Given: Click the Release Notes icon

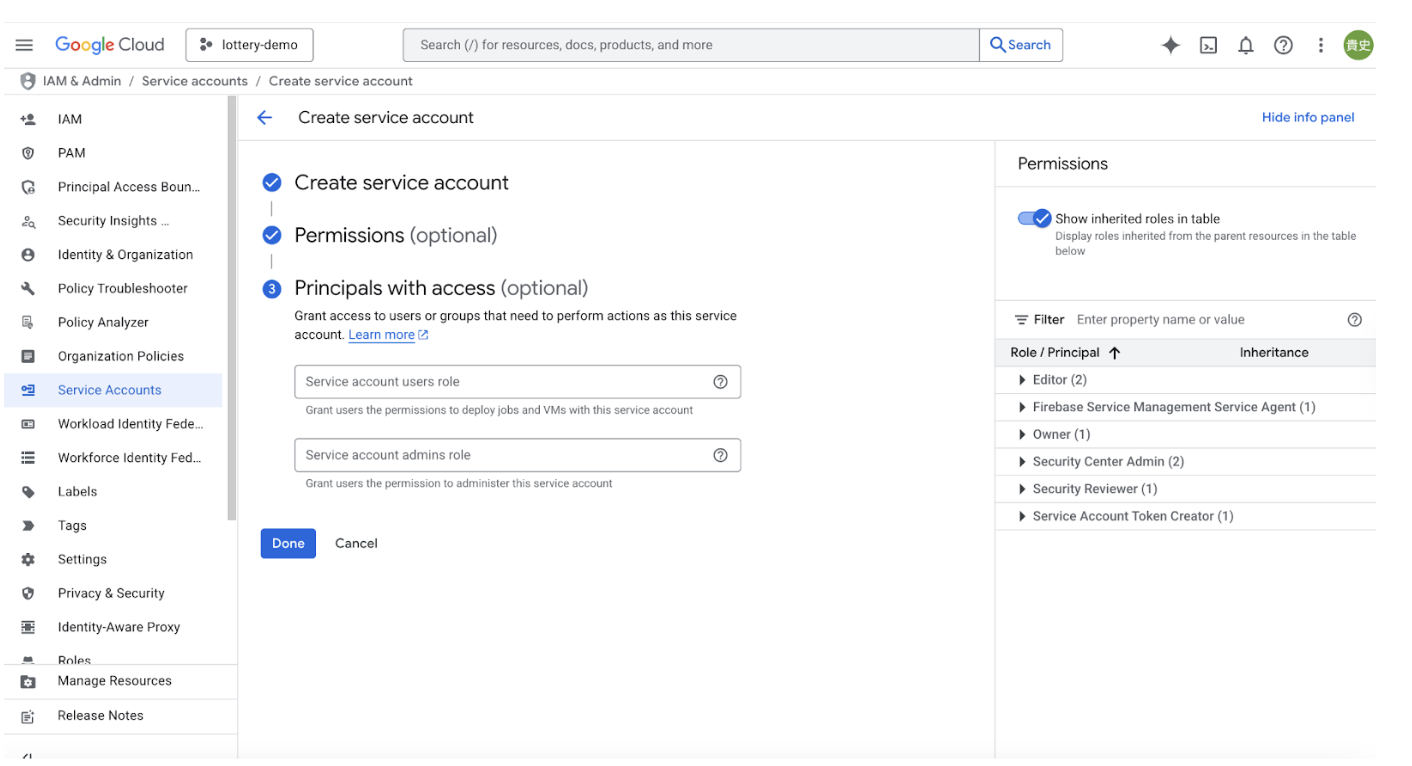Looking at the screenshot, I should click(x=28, y=716).
